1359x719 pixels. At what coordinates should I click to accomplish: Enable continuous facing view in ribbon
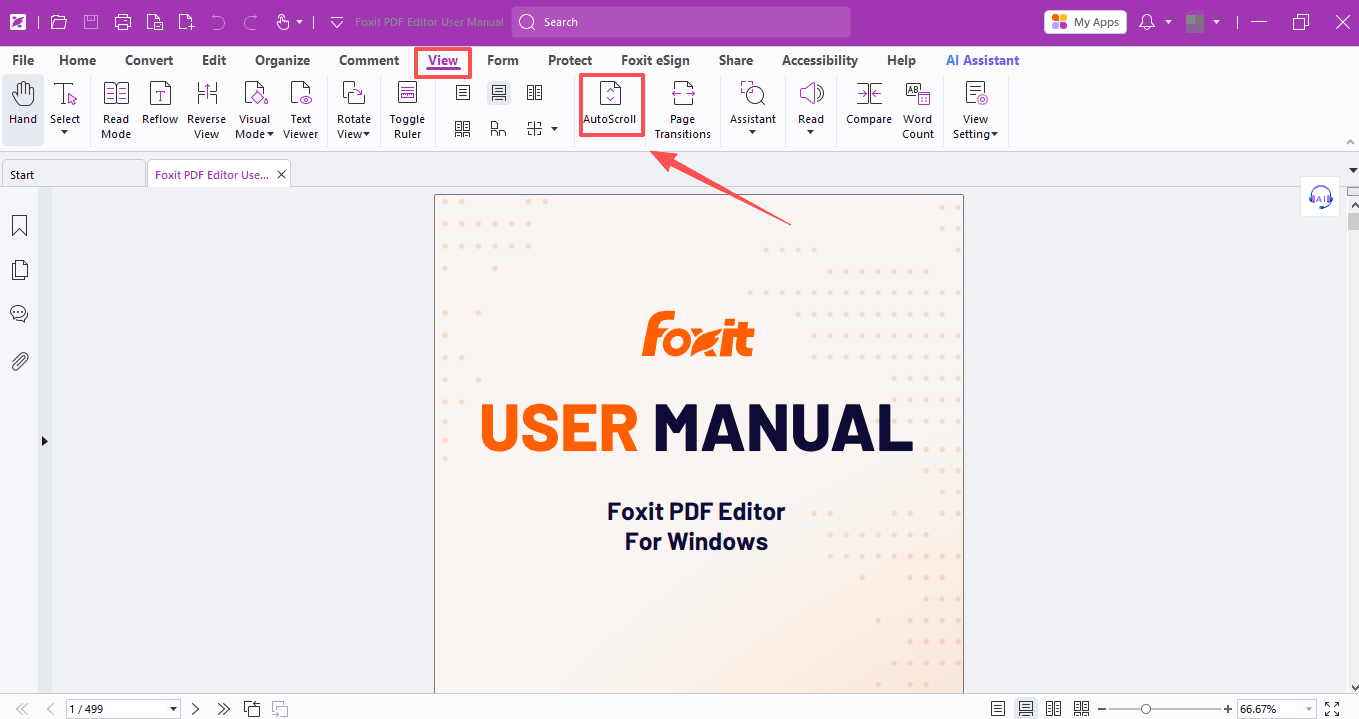(463, 128)
